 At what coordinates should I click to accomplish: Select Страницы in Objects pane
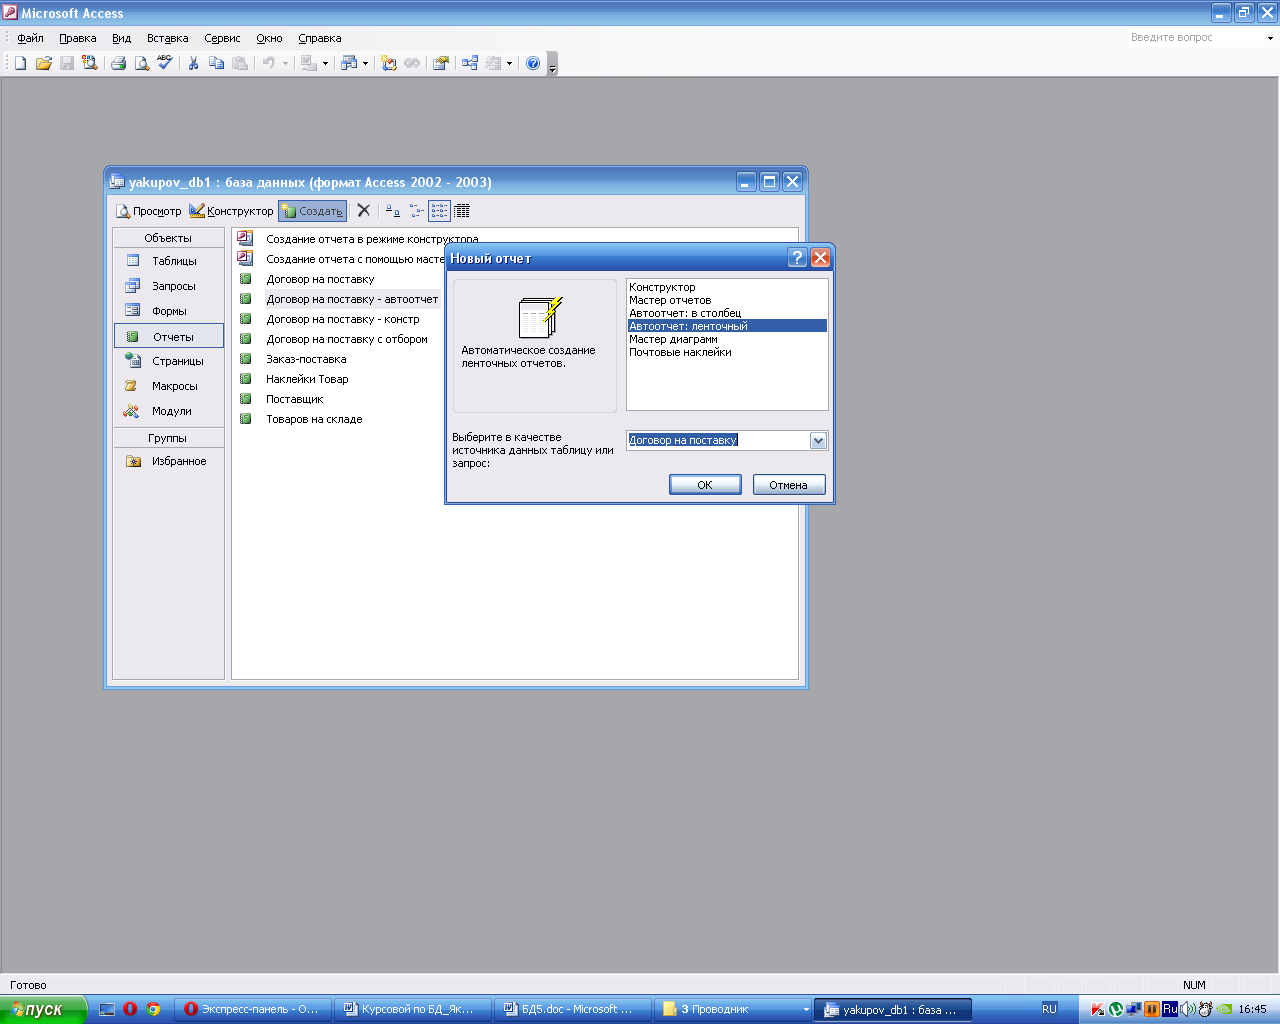pyautogui.click(x=169, y=361)
